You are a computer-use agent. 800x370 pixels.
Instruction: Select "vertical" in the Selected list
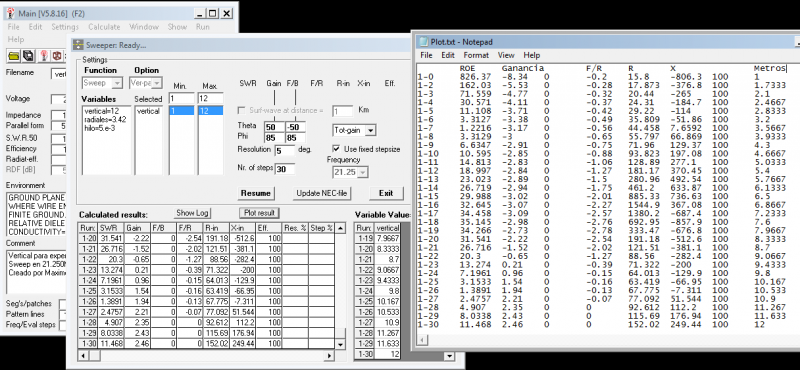[148, 111]
